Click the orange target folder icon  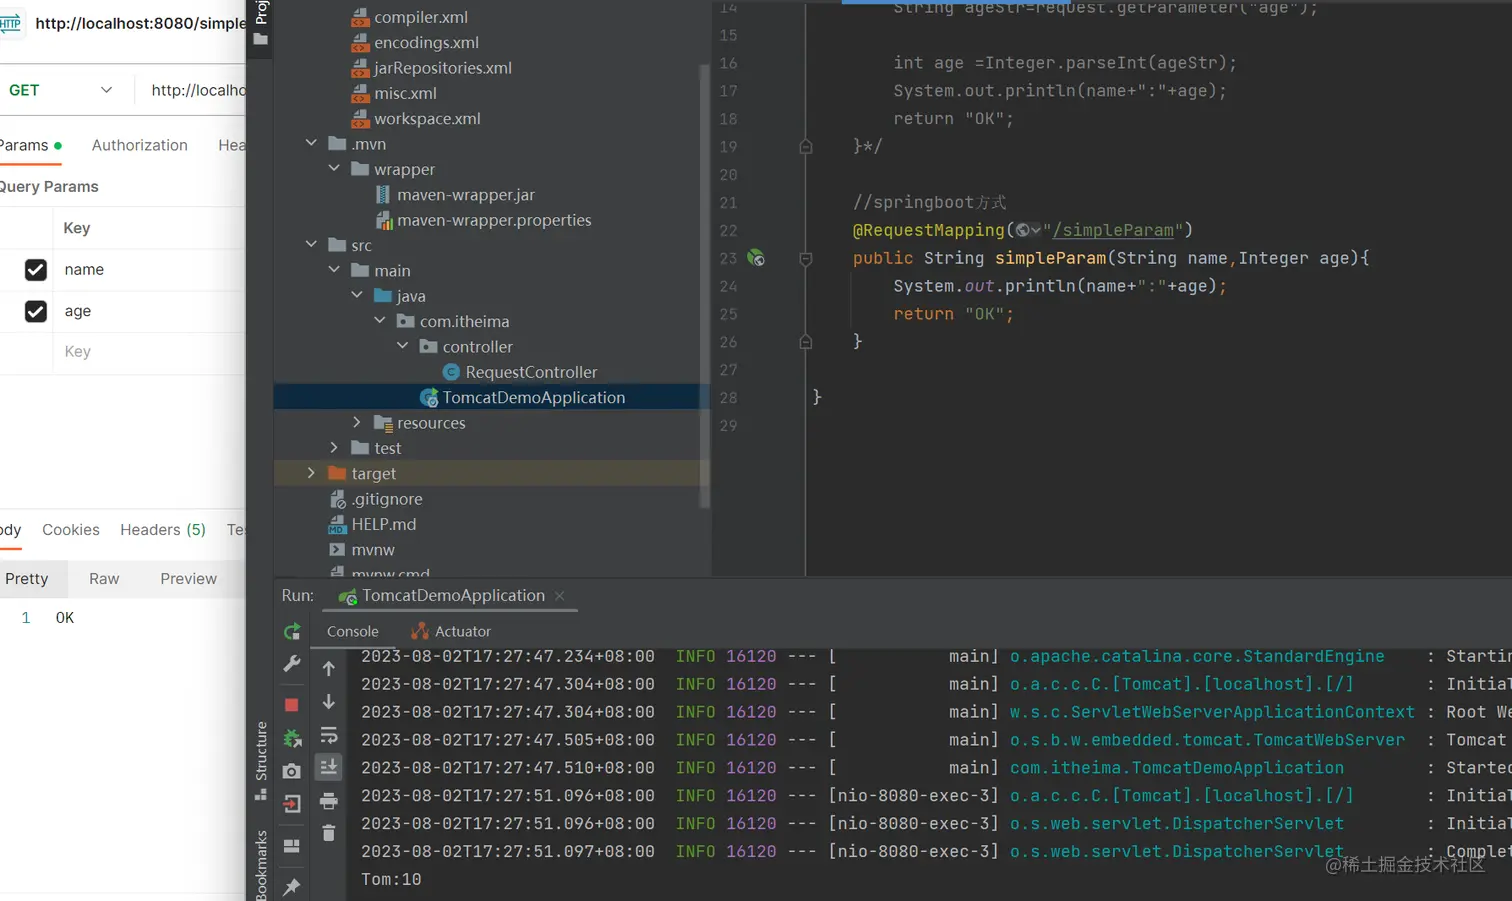338,473
